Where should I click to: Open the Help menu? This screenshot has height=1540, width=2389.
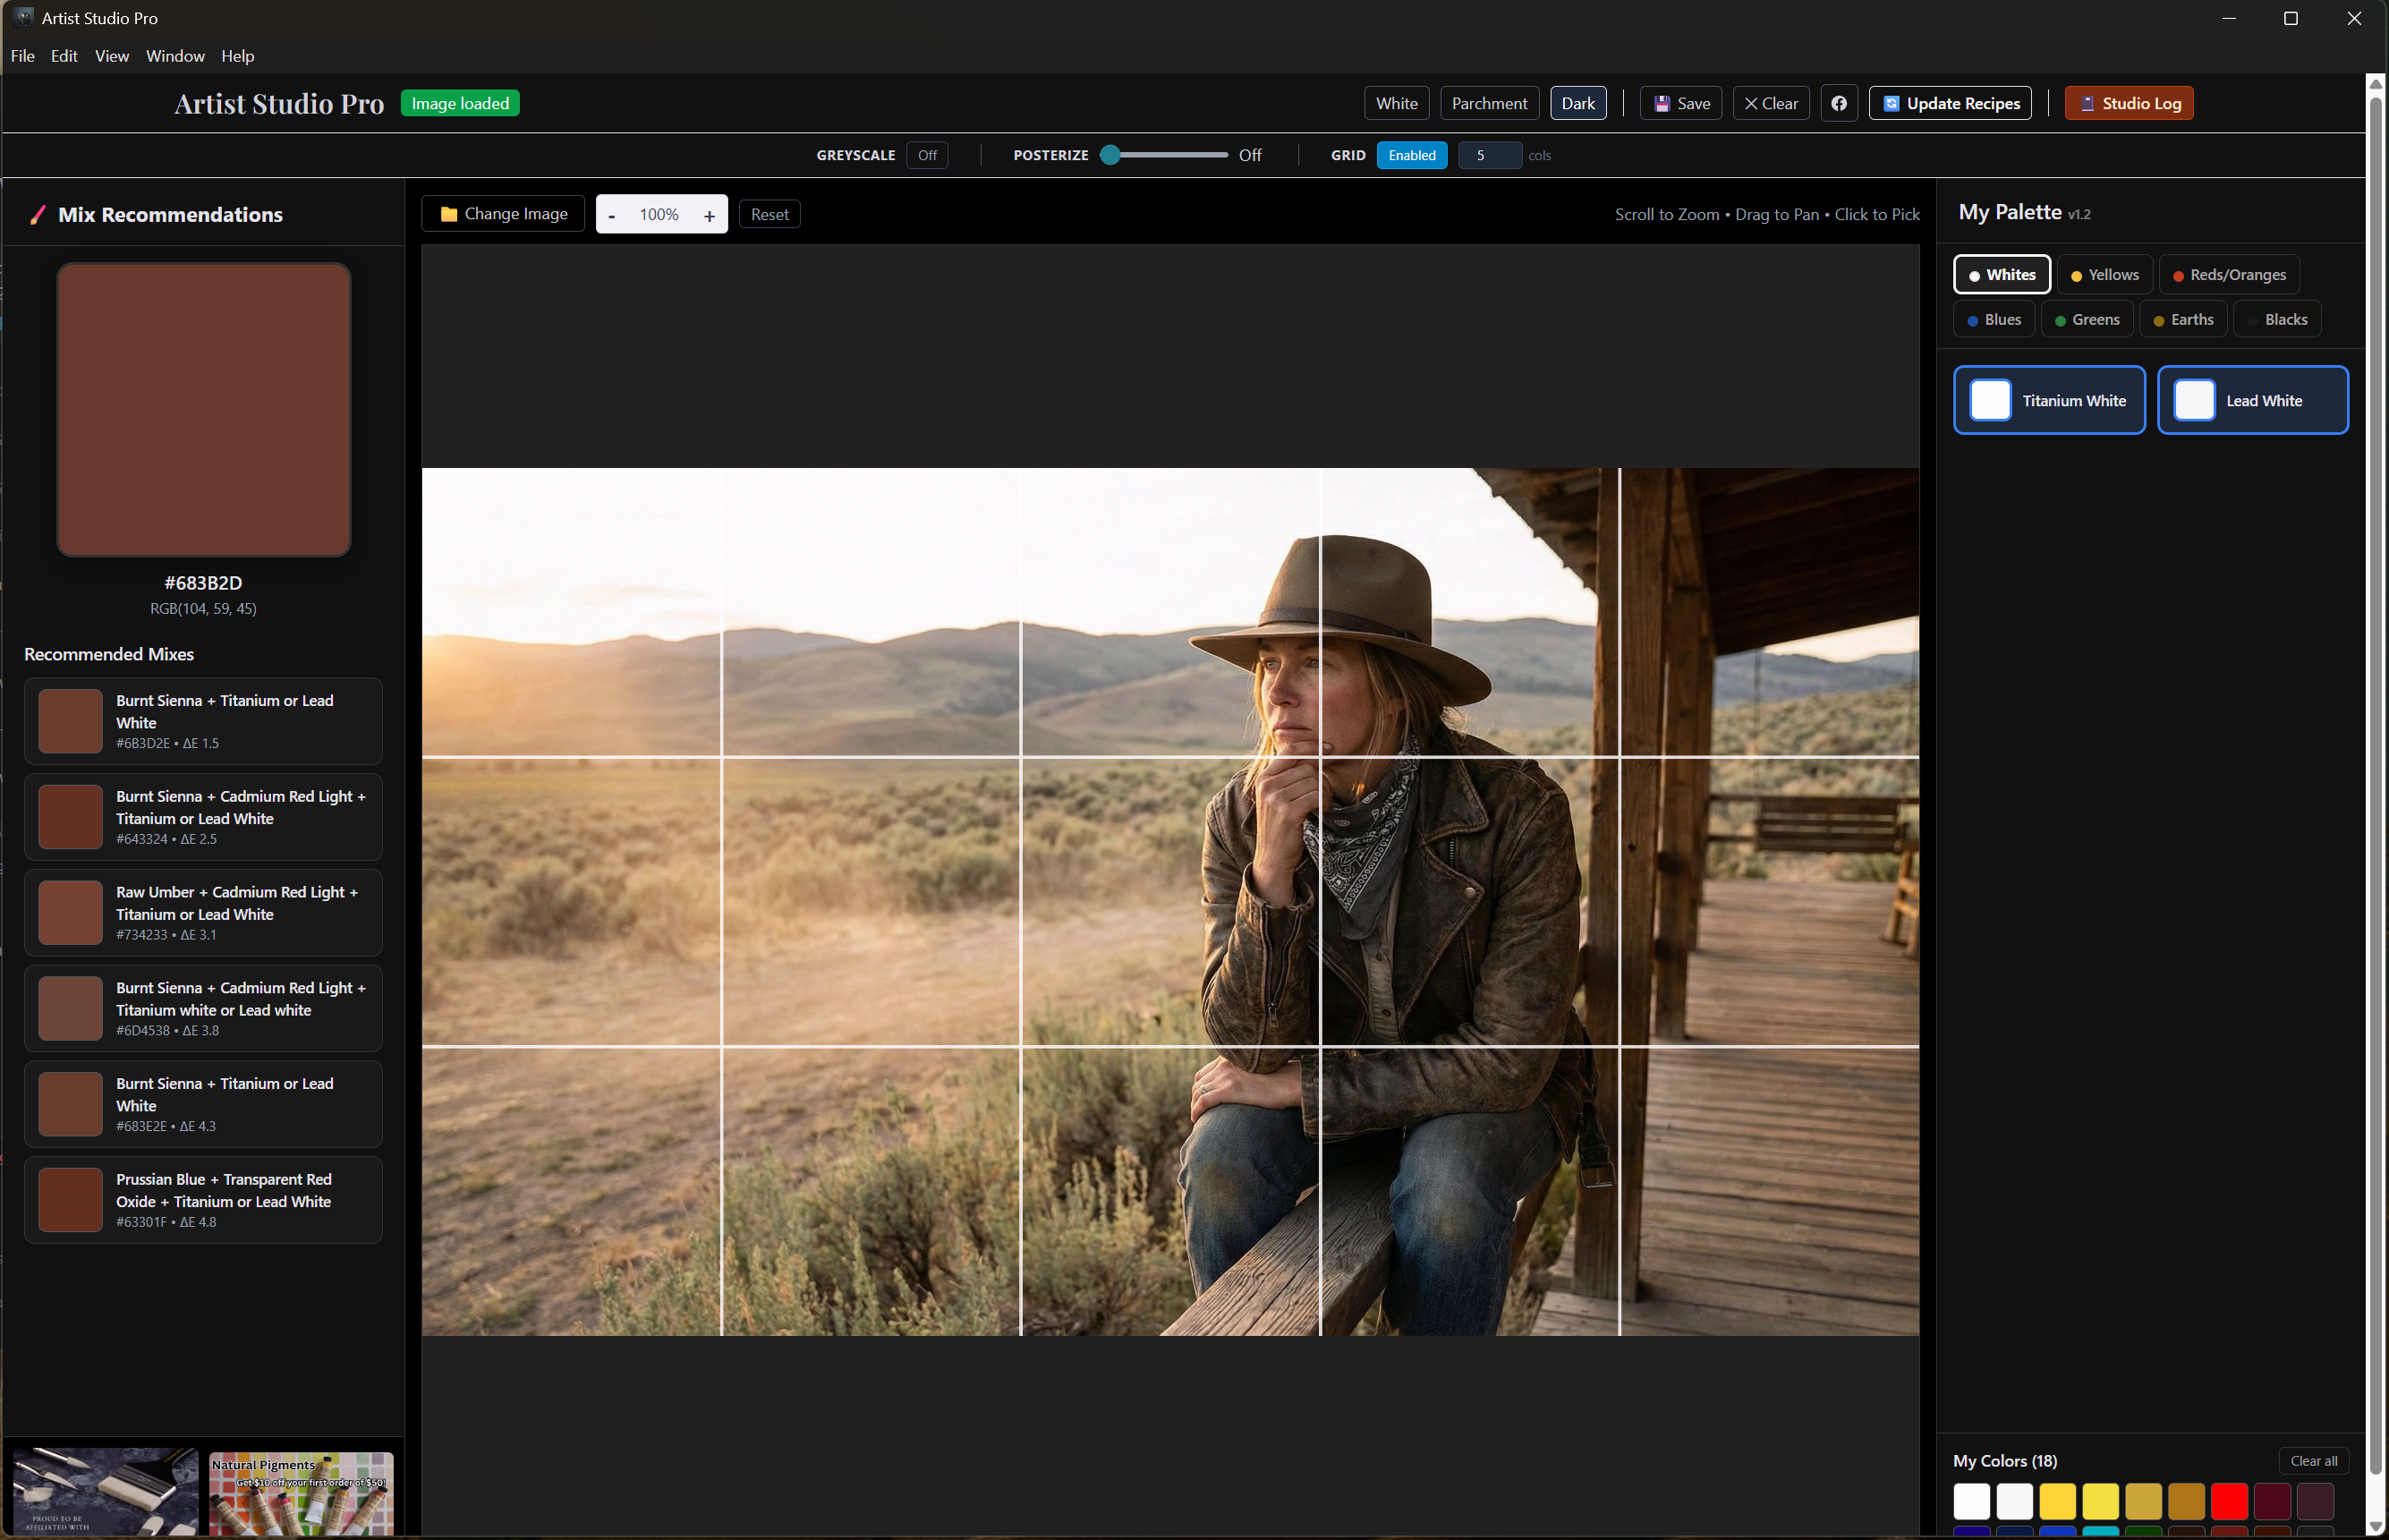click(237, 56)
